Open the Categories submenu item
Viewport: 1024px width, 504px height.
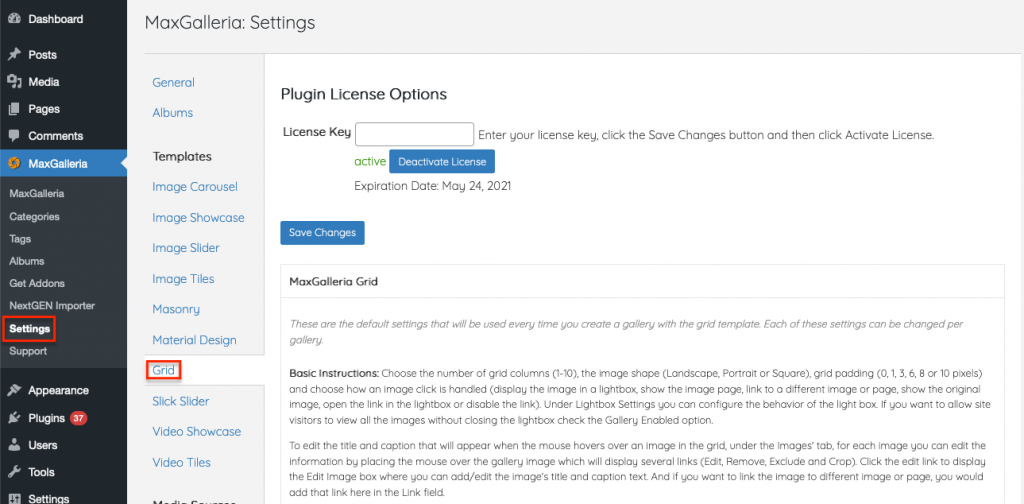34,216
